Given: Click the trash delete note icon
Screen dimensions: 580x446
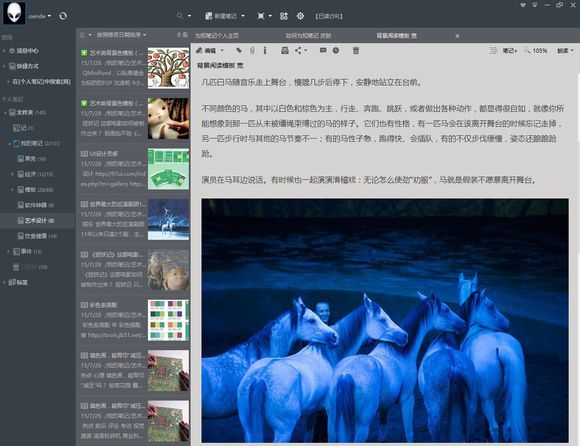Looking at the screenshot, I should pos(356,50).
